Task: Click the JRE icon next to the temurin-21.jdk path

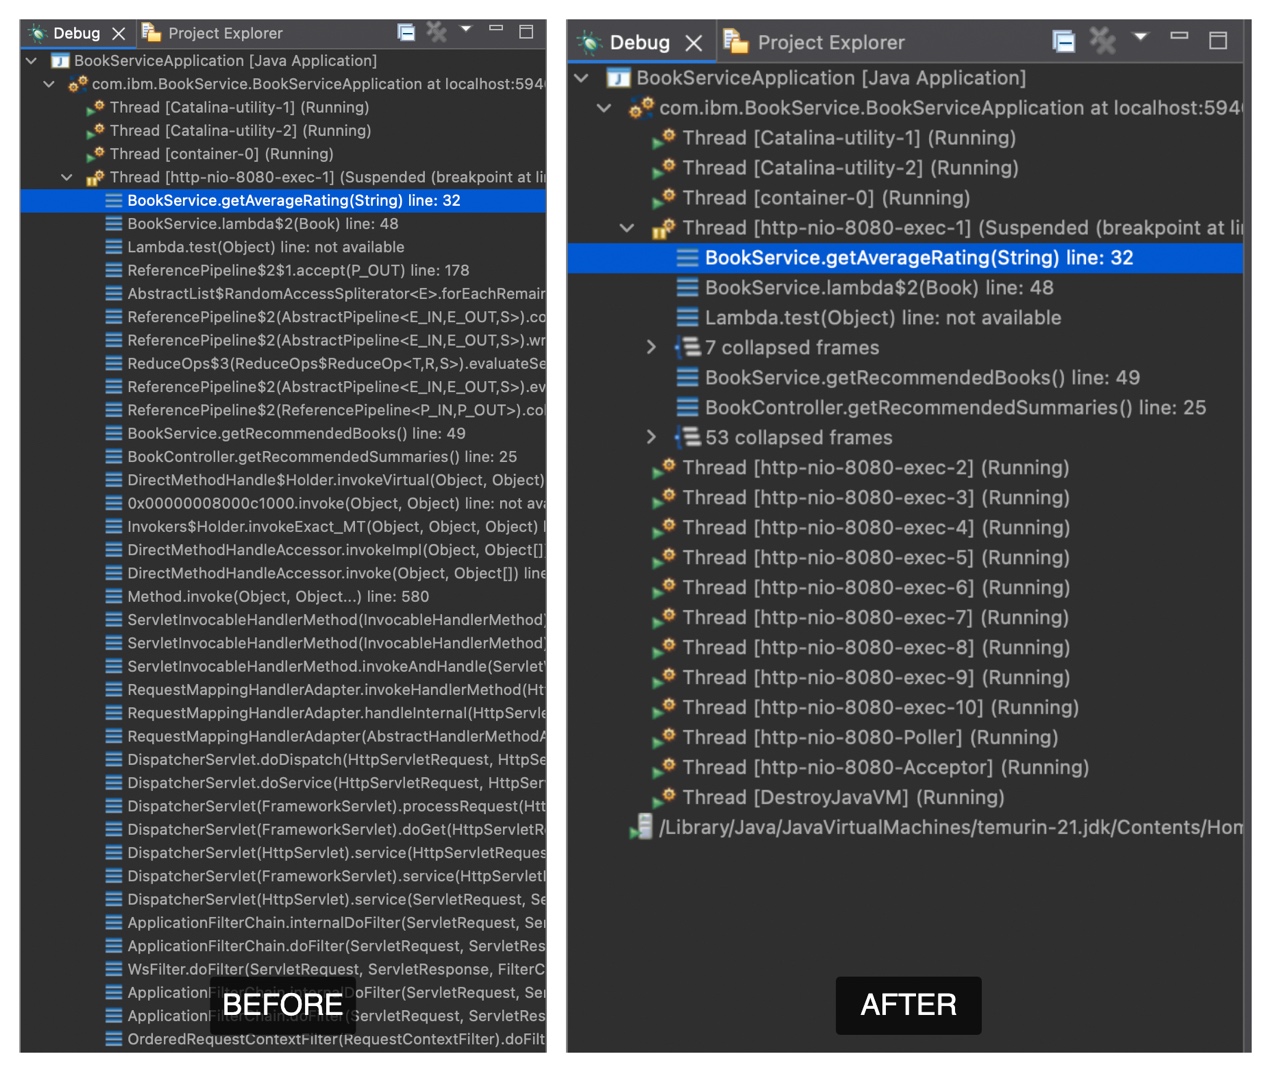Action: (x=641, y=827)
